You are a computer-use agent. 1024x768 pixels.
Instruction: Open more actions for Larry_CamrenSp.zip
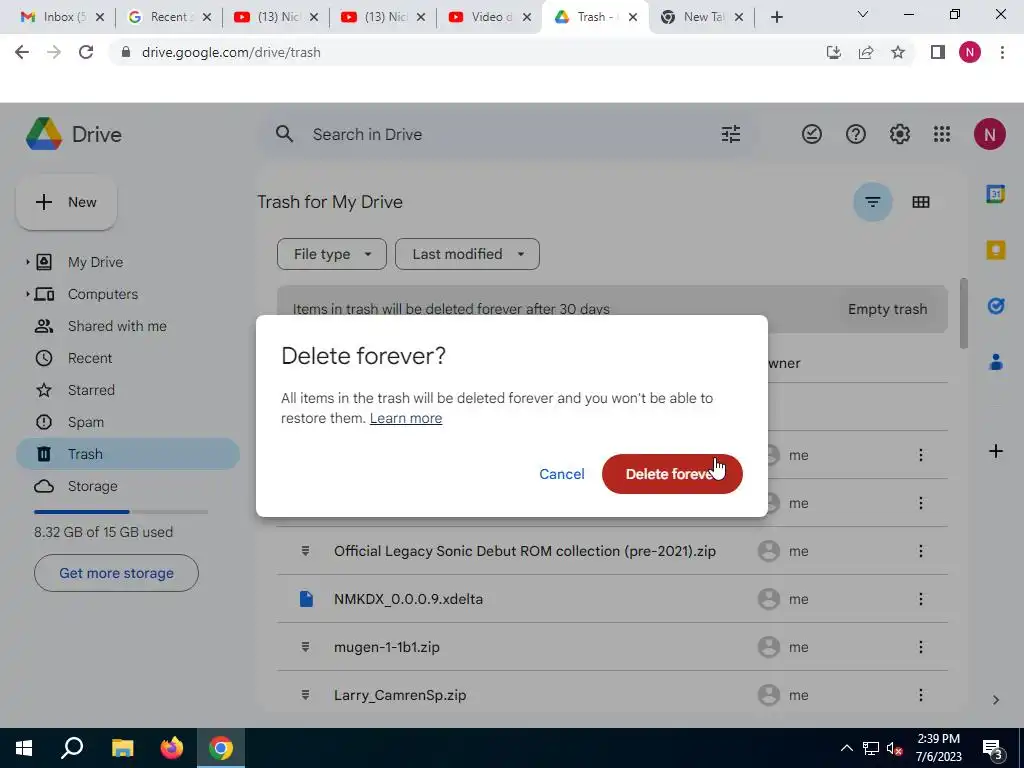point(921,695)
